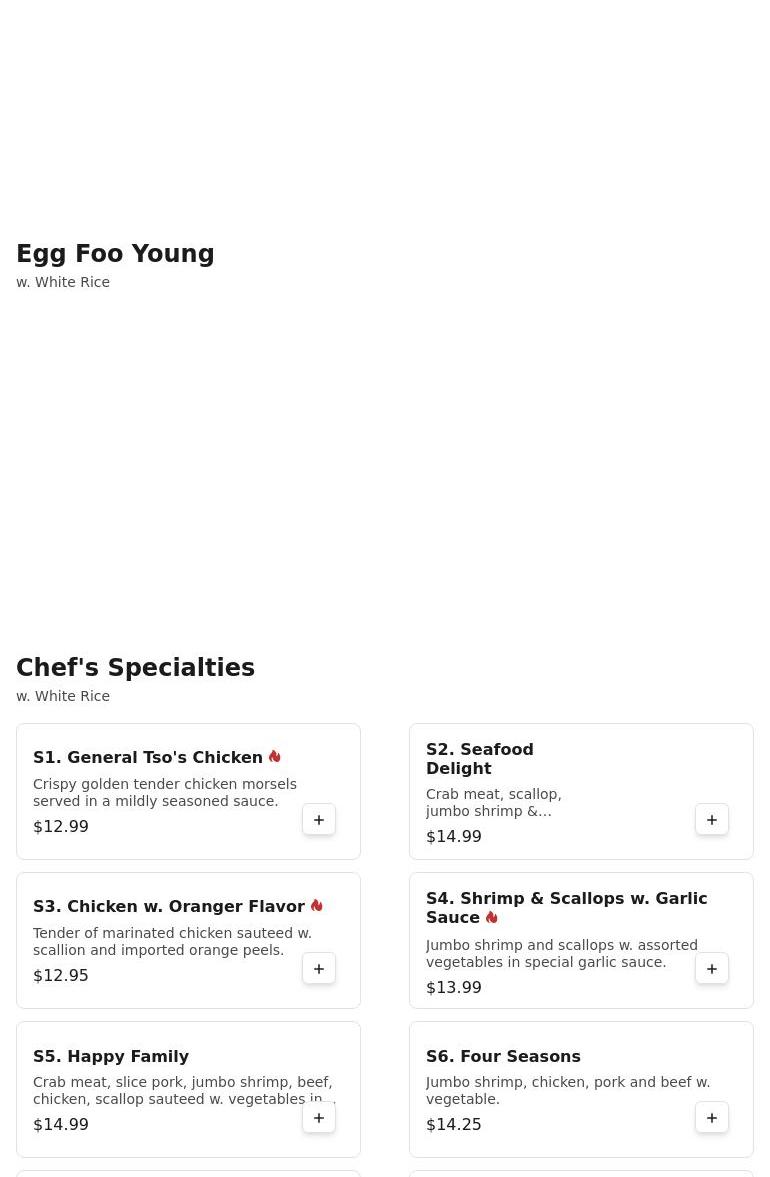Click spicy flame icon beside General Tso's Chicken
Viewport: 770px width, 1177px height.
(x=275, y=757)
